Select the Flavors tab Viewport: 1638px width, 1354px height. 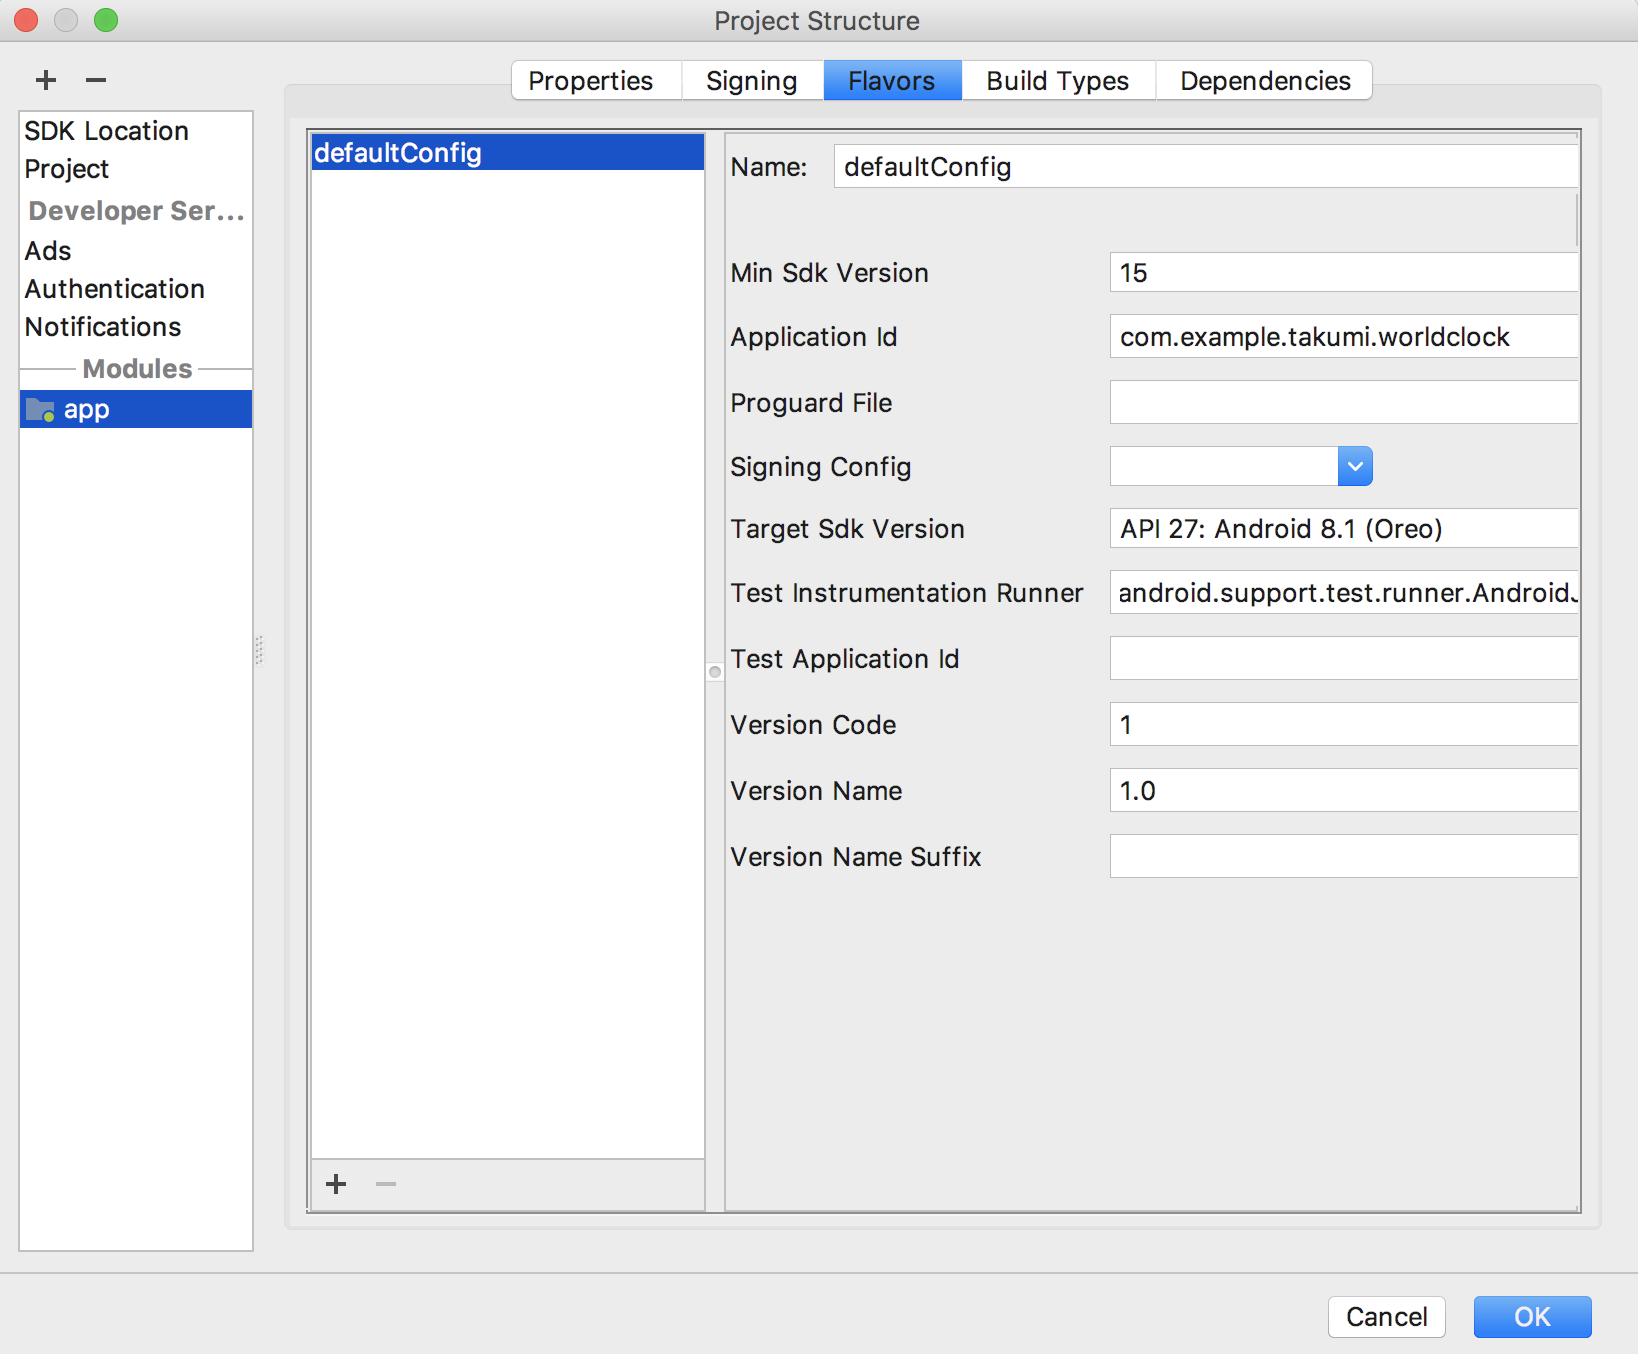click(x=891, y=80)
